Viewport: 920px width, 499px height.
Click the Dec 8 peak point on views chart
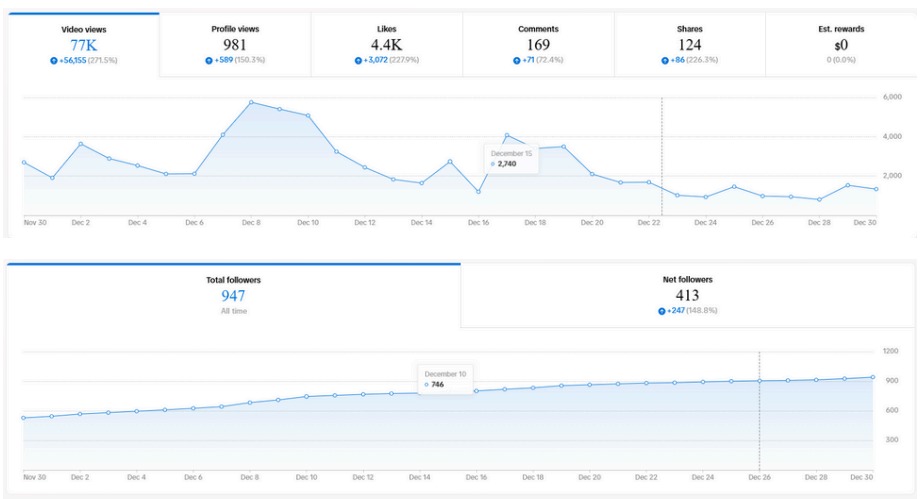coord(251,102)
